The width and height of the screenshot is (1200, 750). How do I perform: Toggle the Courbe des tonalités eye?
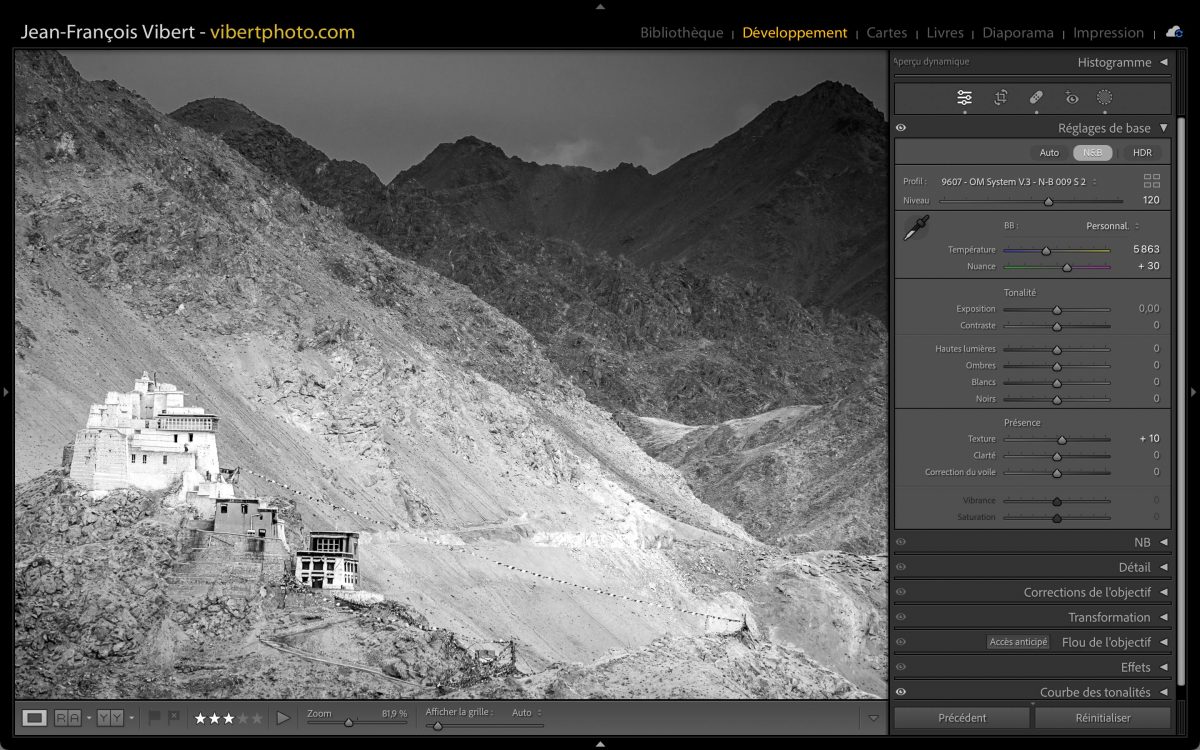[901, 692]
